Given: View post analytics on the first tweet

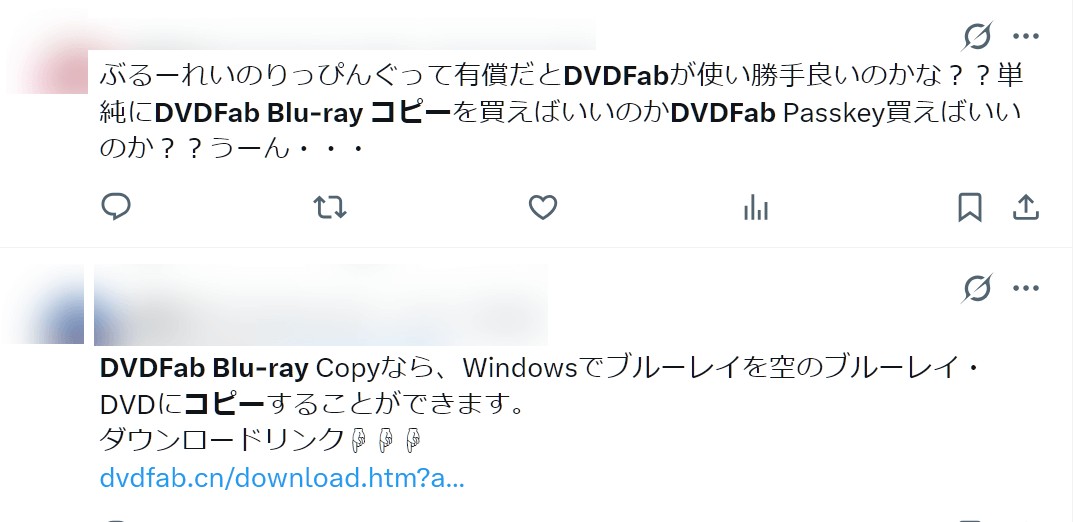Looking at the screenshot, I should pyautogui.click(x=756, y=207).
